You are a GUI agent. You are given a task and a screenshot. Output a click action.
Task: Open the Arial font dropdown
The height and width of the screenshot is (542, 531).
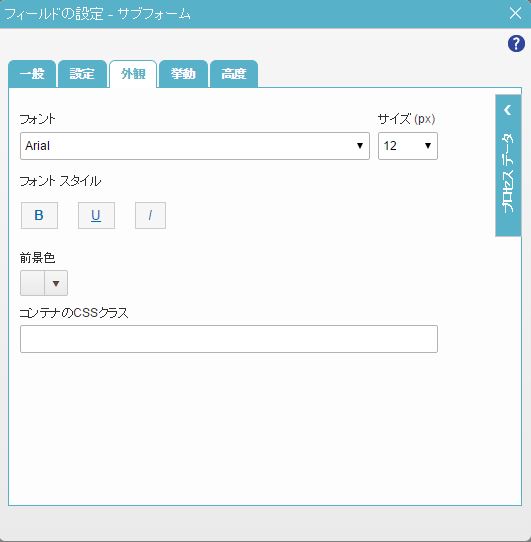195,146
